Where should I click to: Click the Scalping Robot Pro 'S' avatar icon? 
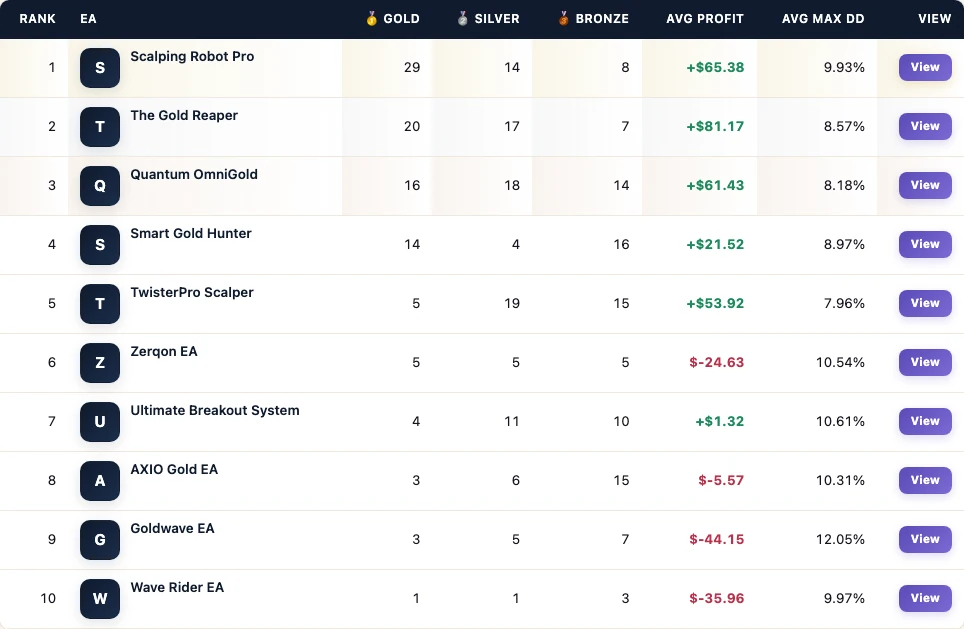click(x=100, y=68)
